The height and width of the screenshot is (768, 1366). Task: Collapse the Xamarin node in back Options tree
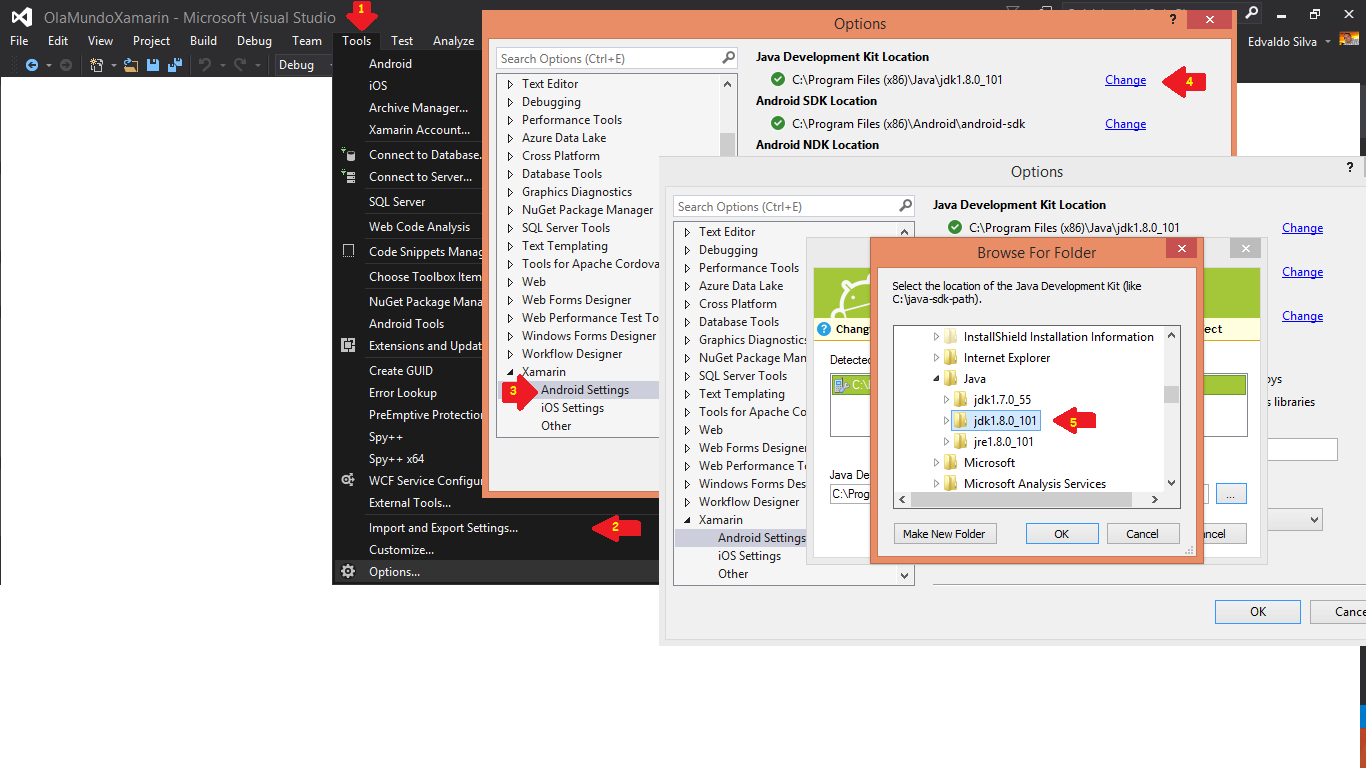click(510, 372)
